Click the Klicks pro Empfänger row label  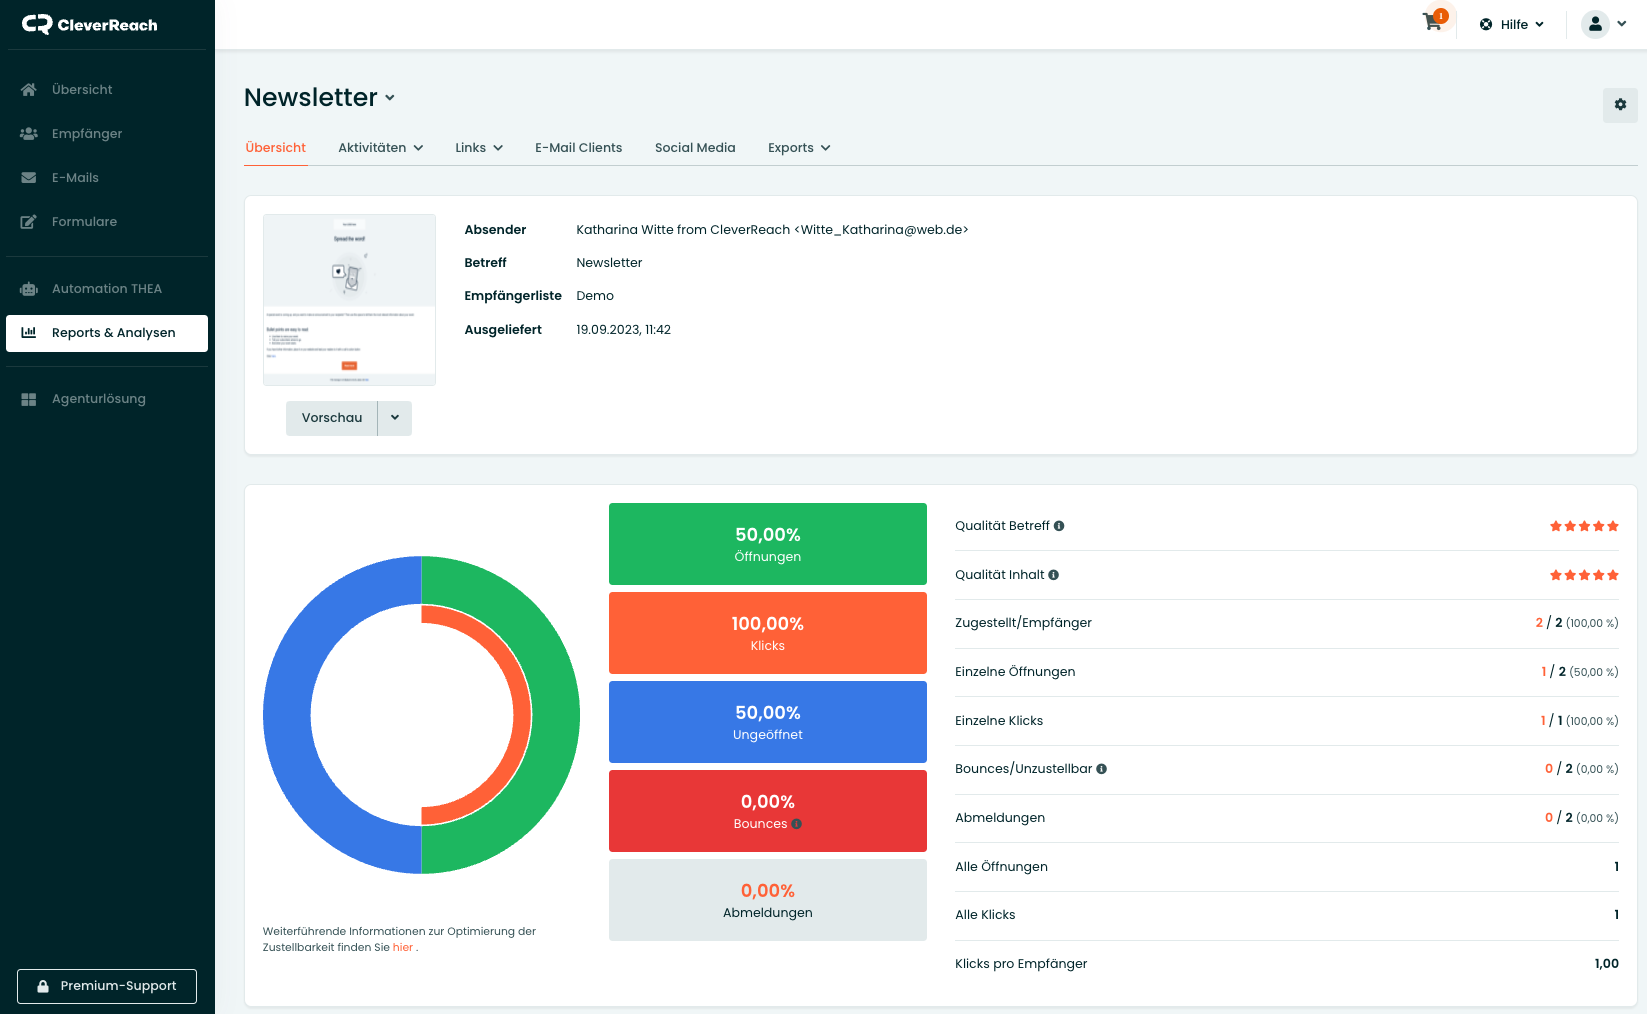[x=1021, y=964]
